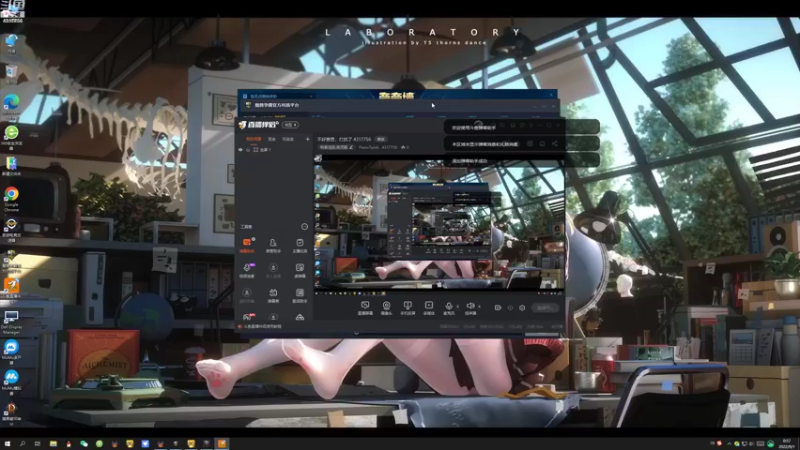
Task: Open the toolbox tool with purple new badge
Action: point(247,270)
